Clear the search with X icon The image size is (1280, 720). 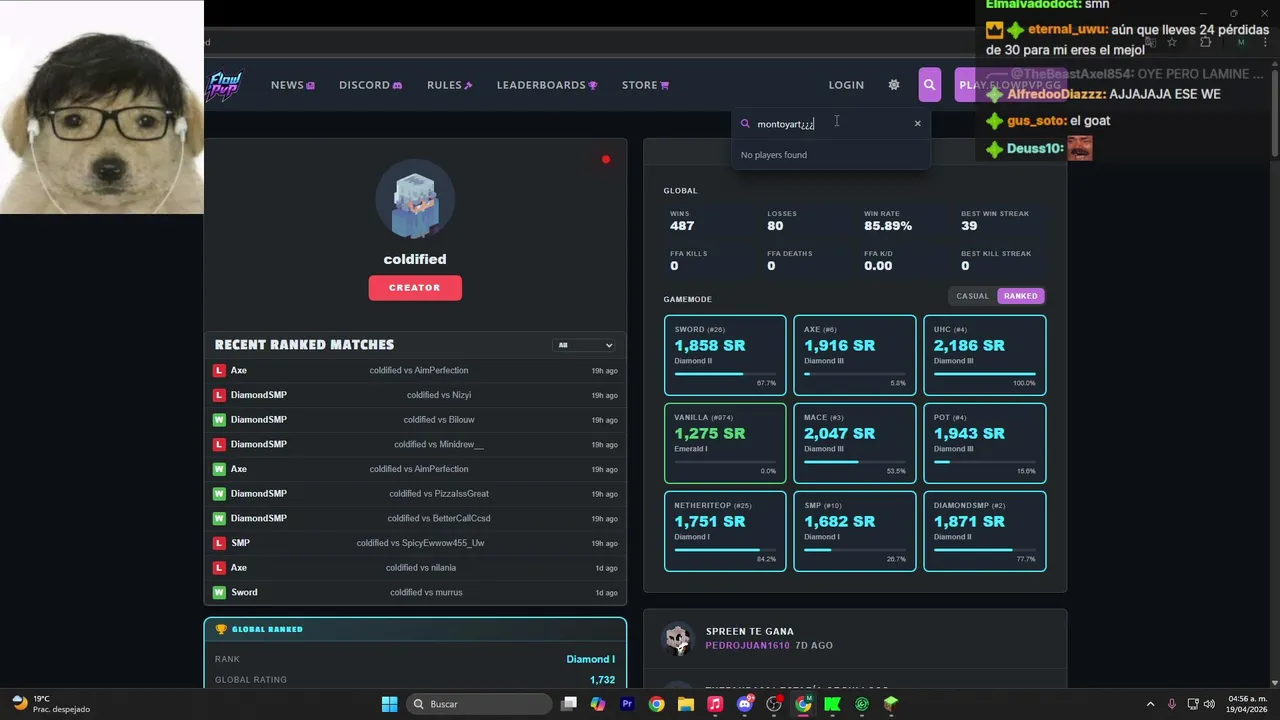(917, 124)
